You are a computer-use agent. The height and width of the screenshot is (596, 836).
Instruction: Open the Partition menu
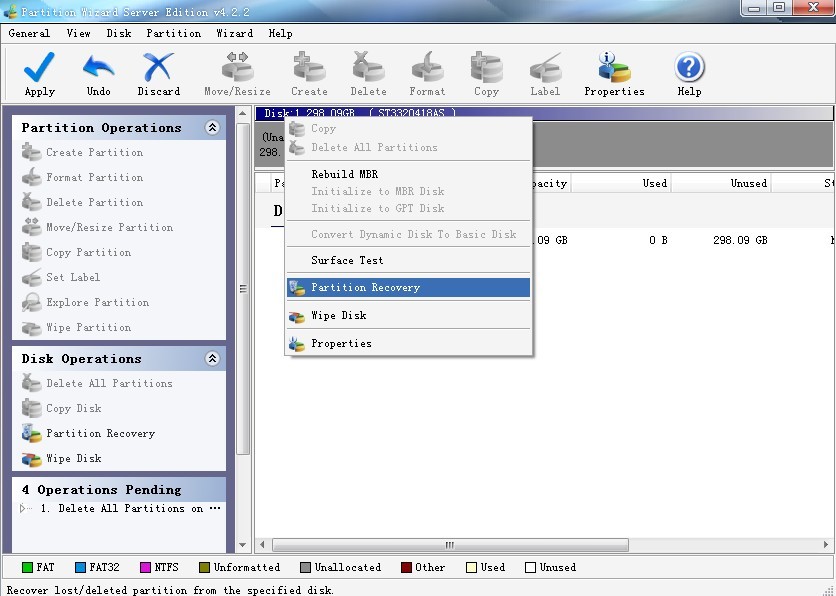[x=174, y=33]
